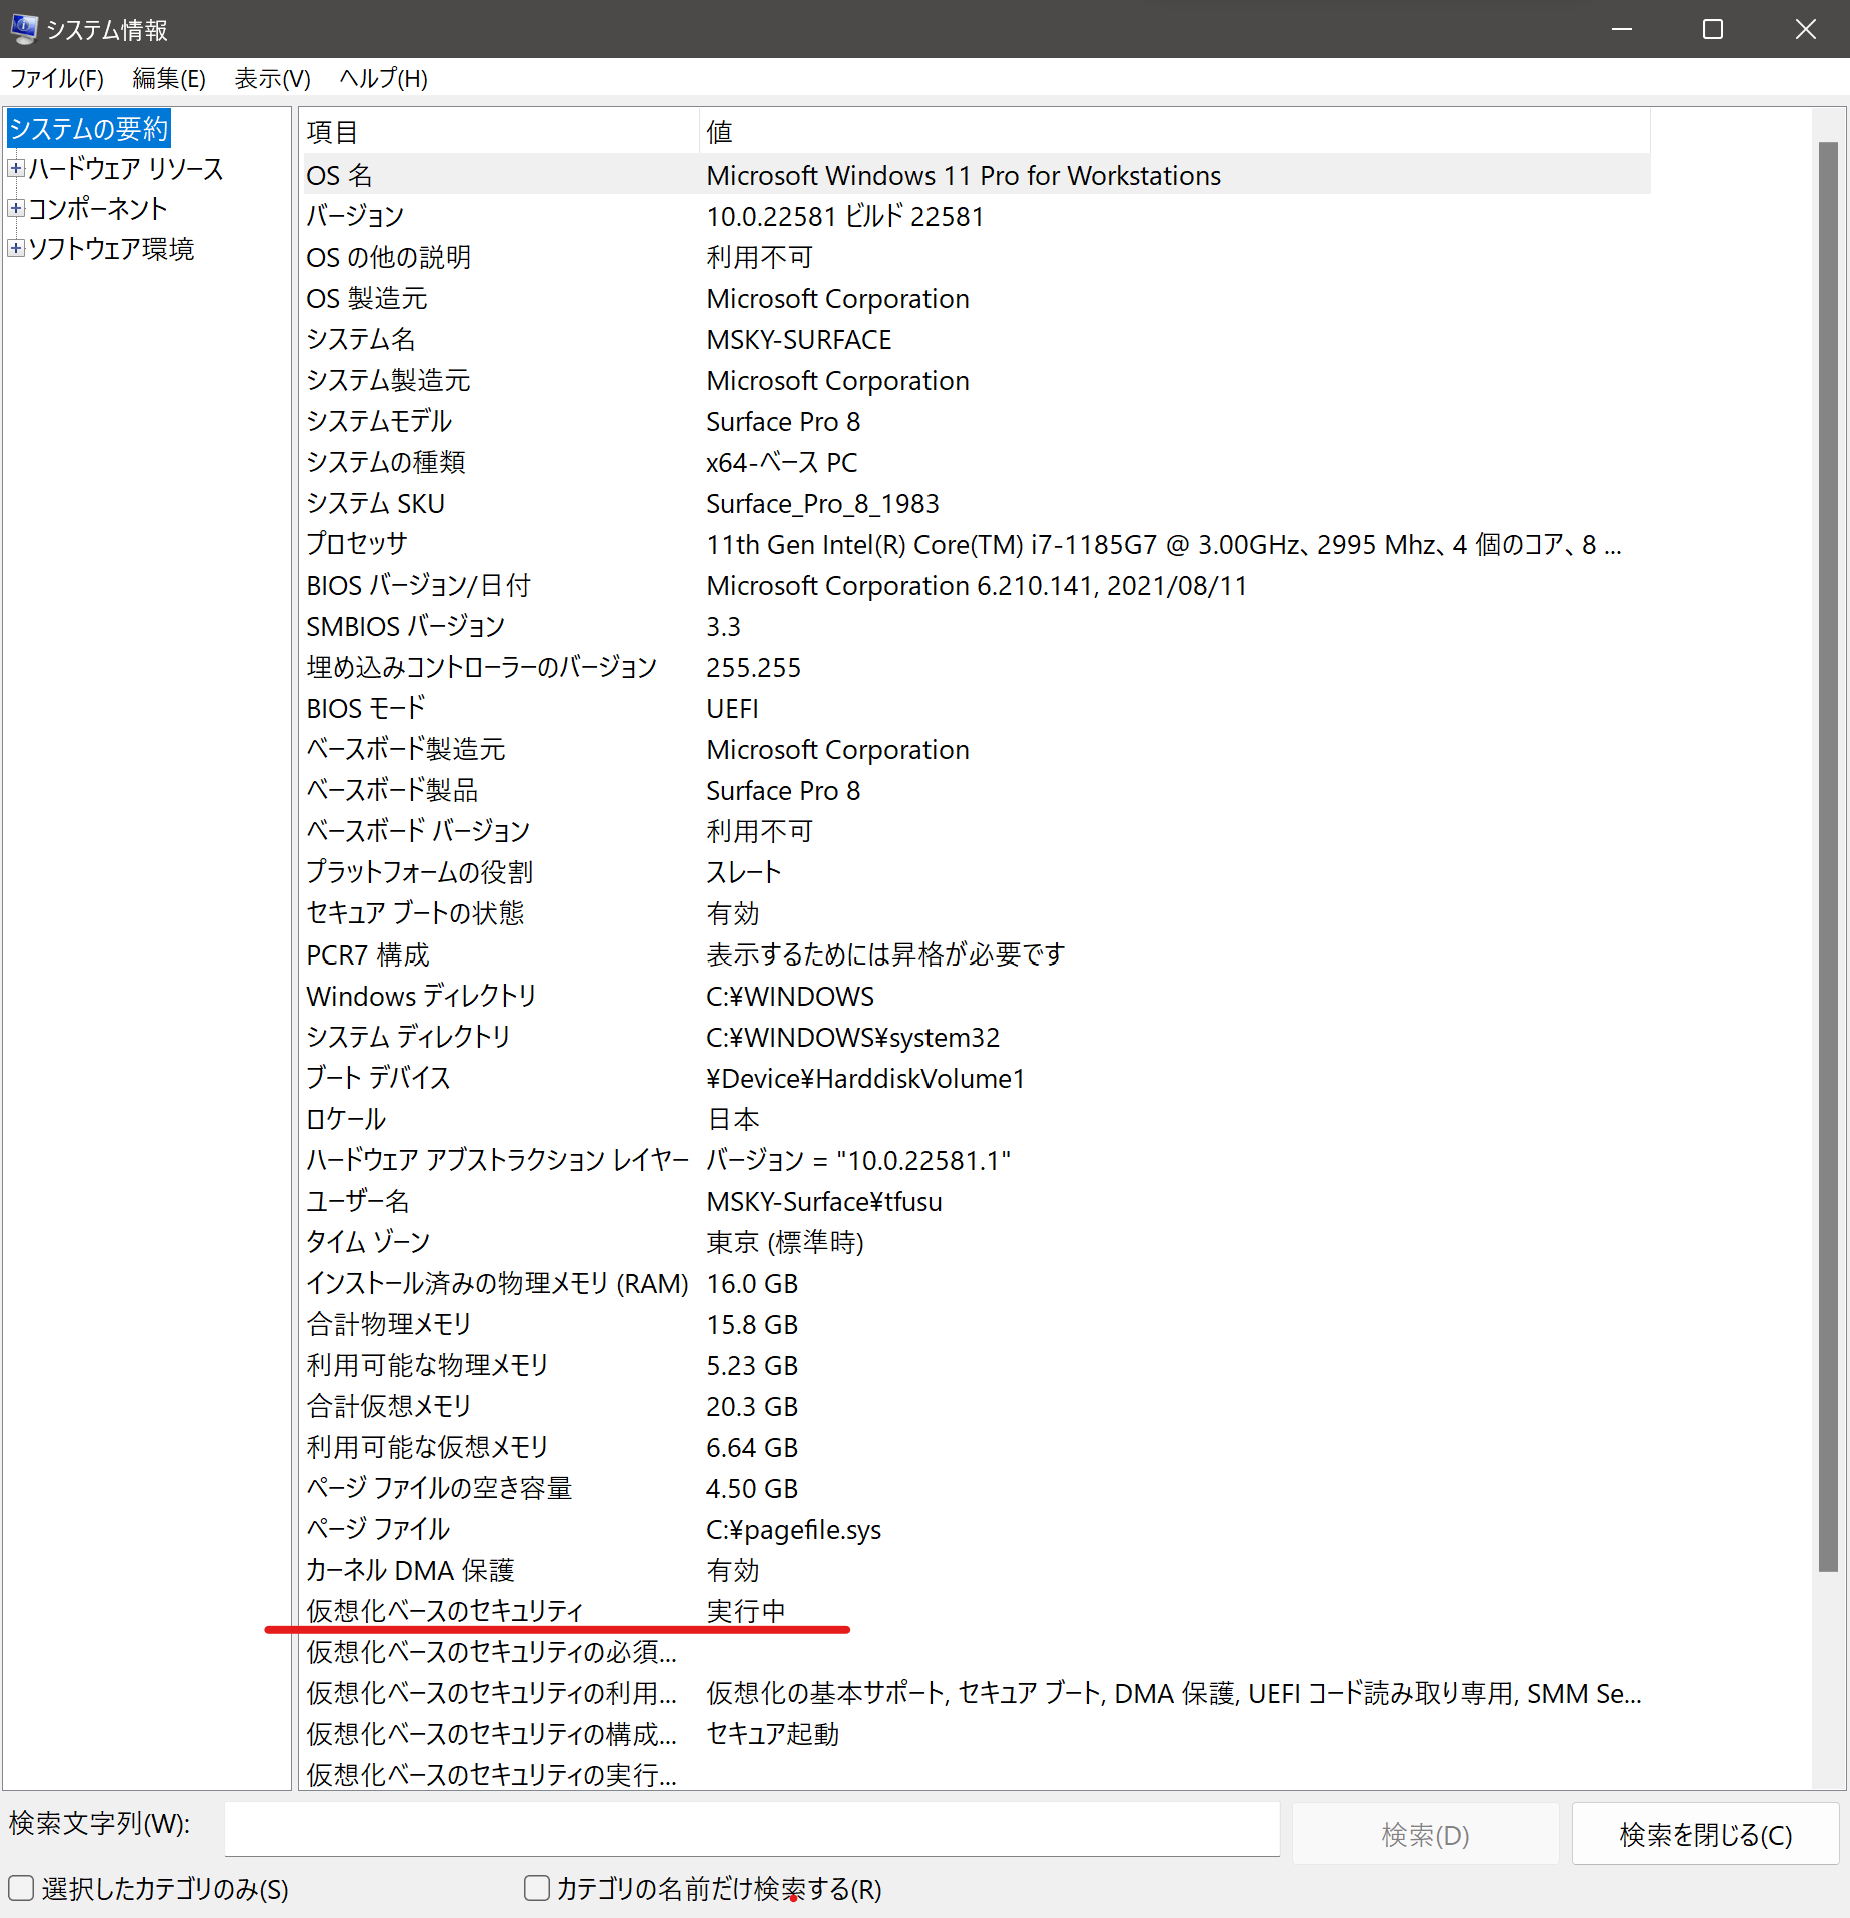Screen dimensions: 1850x1918
Task: Click the セキュア起動 value cell
Action: (x=772, y=1734)
